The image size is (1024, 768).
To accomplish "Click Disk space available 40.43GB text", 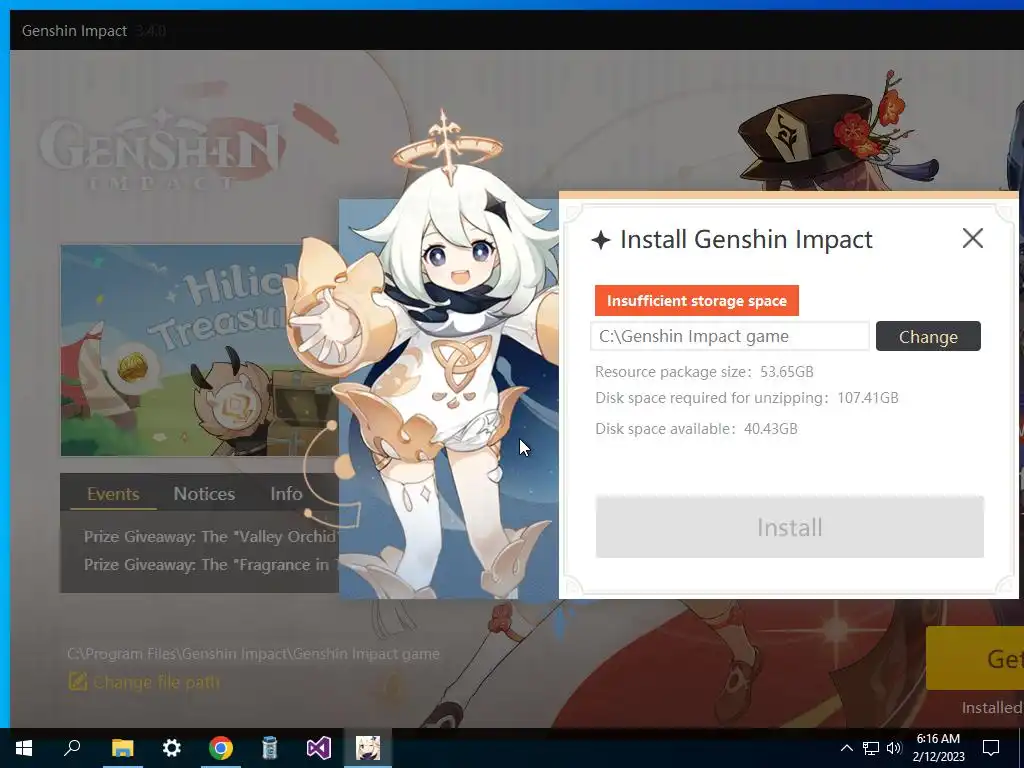I will (x=696, y=429).
